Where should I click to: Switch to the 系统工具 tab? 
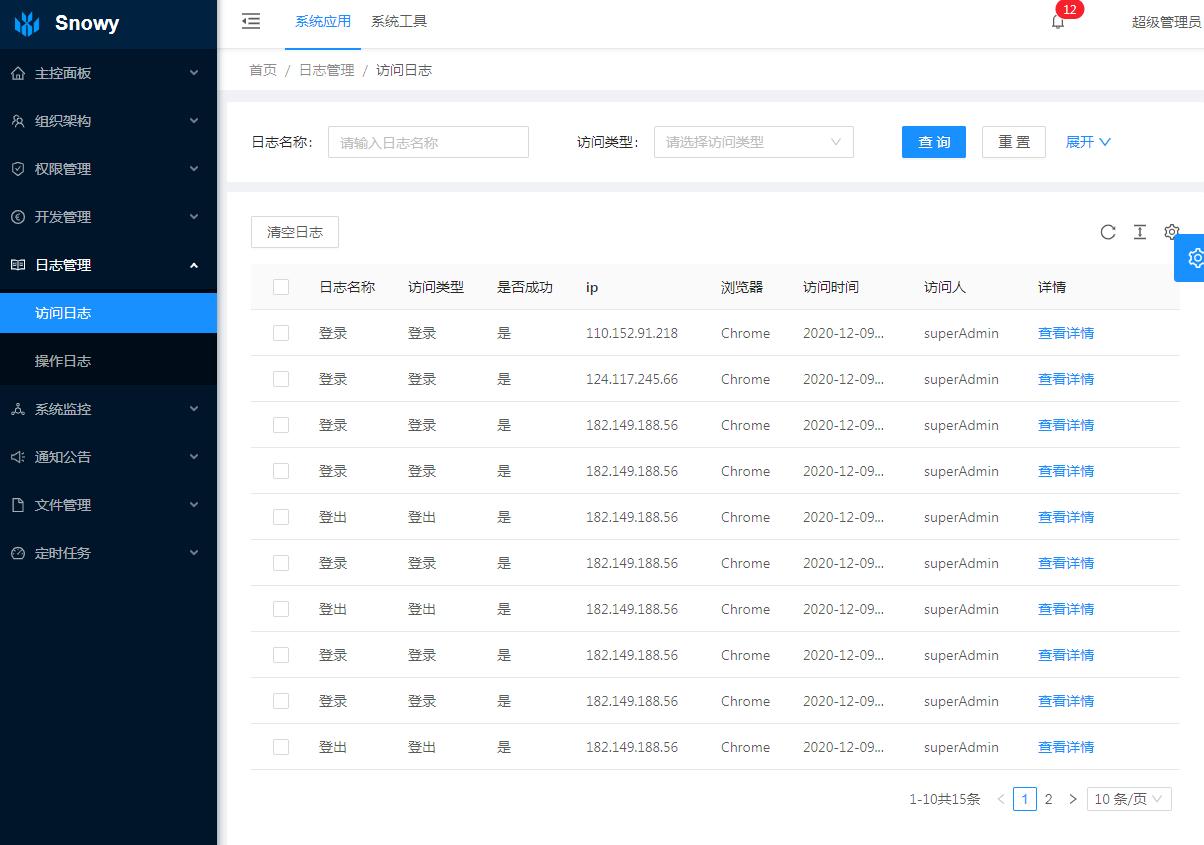[x=398, y=21]
